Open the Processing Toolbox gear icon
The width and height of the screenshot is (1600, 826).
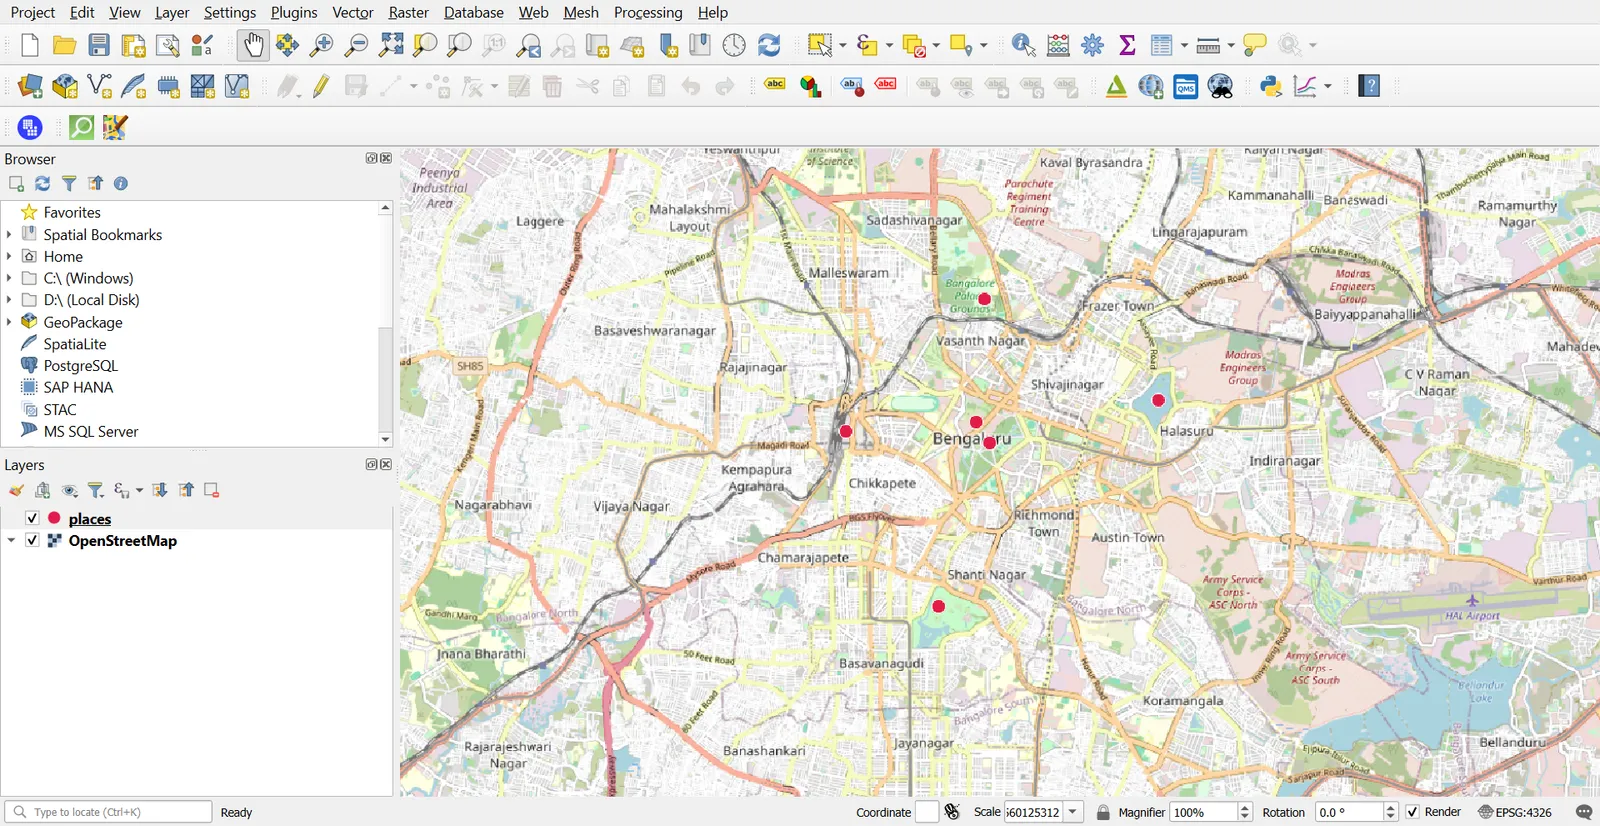click(x=1093, y=45)
